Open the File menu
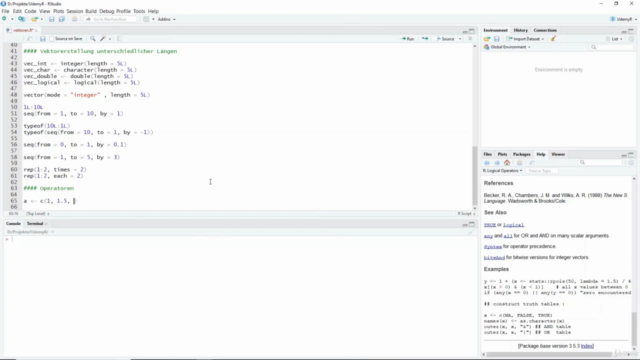 5,11
